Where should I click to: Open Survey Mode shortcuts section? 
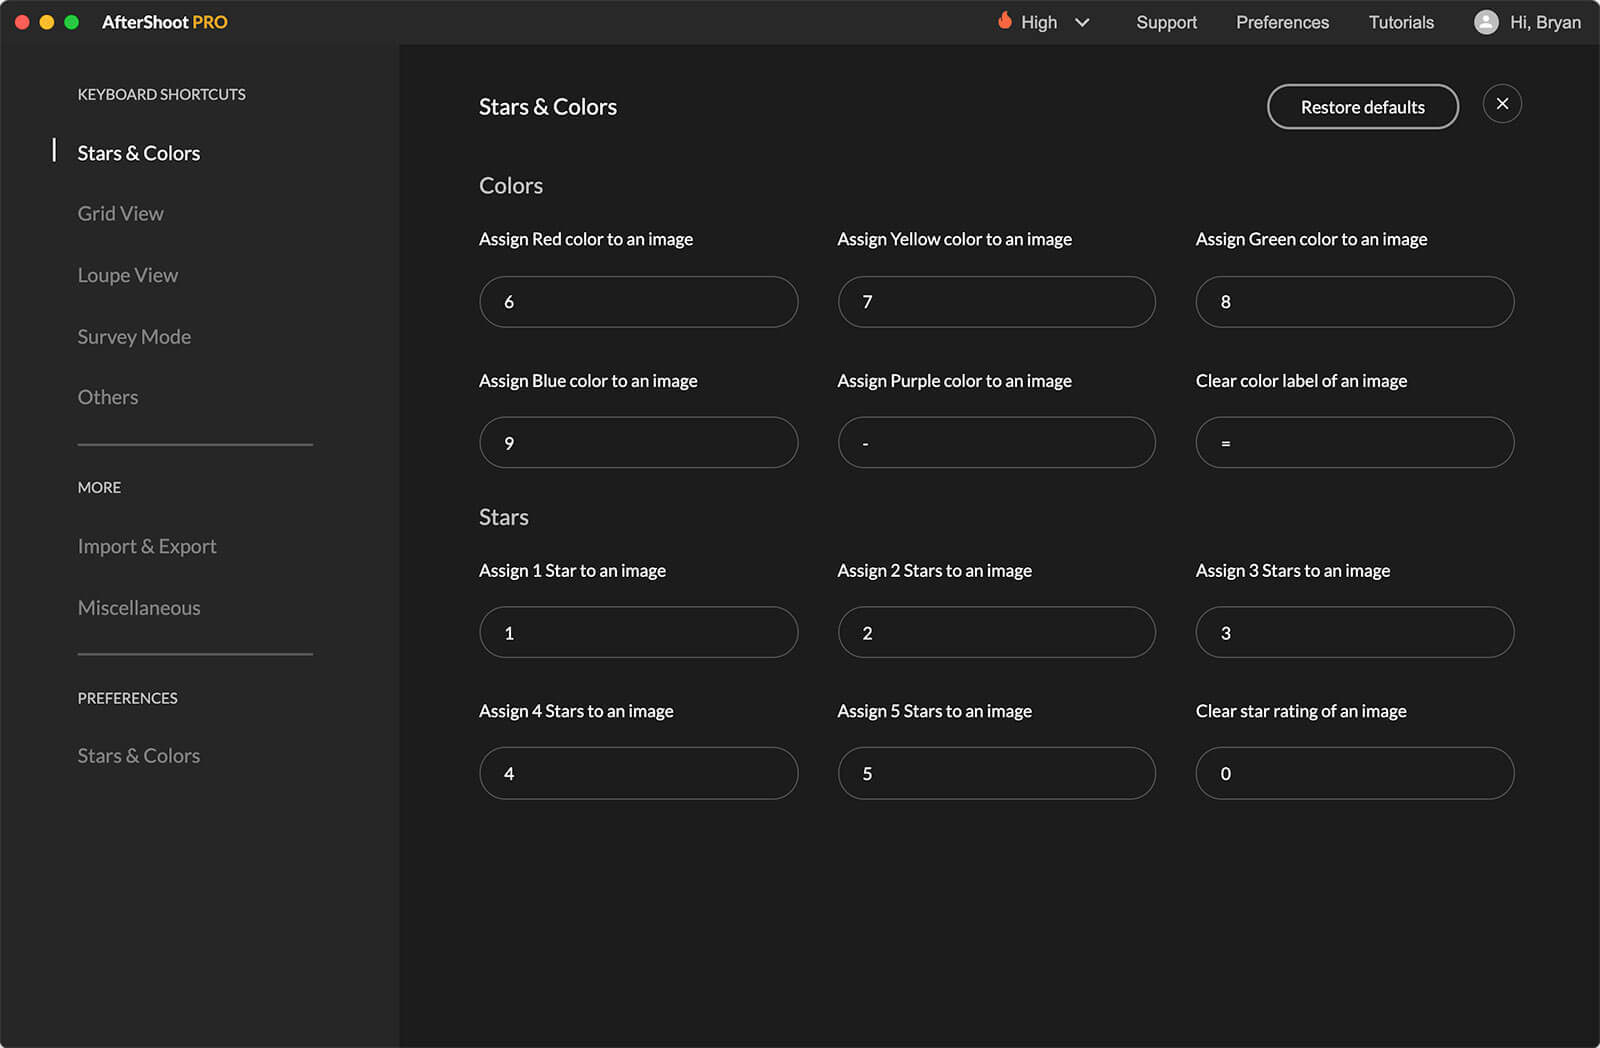pyautogui.click(x=134, y=337)
